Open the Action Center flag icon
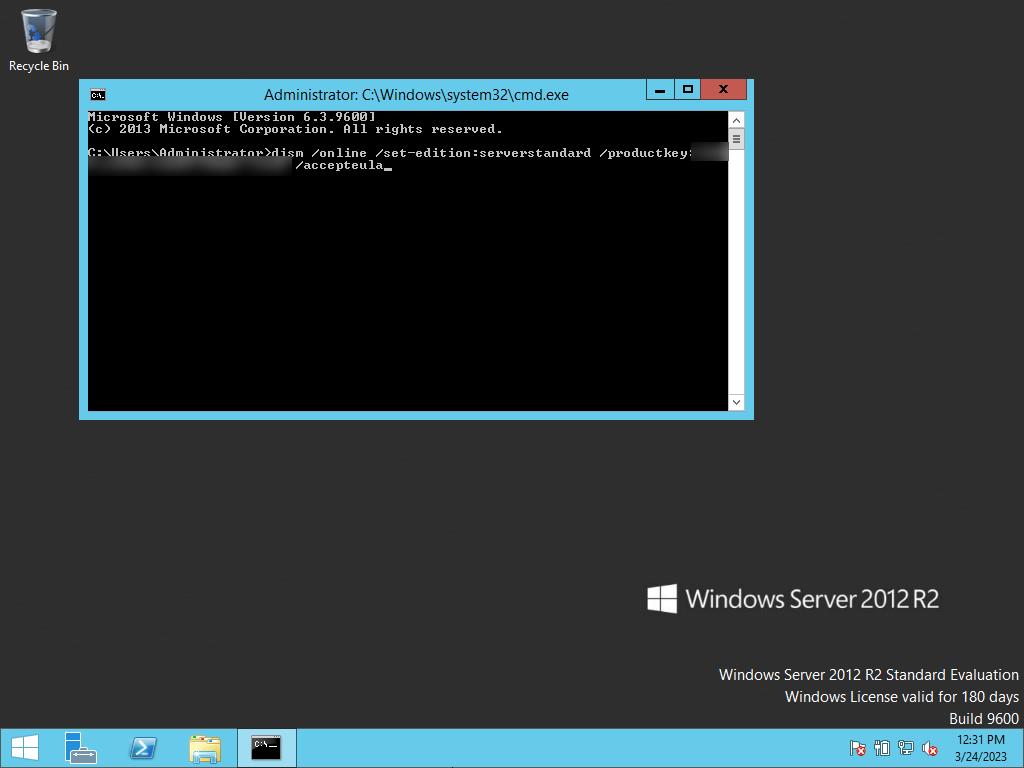Screen dimensions: 1024x768 coord(857,748)
